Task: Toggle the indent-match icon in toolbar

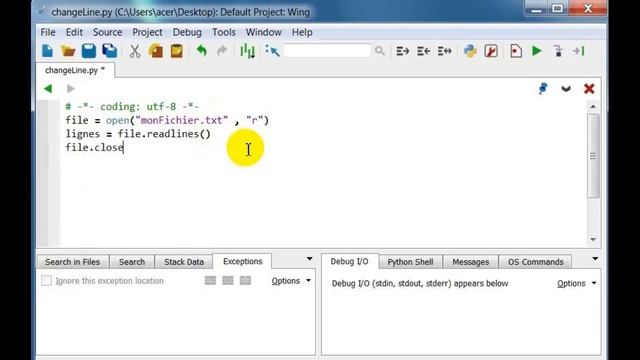Action: (x=444, y=51)
